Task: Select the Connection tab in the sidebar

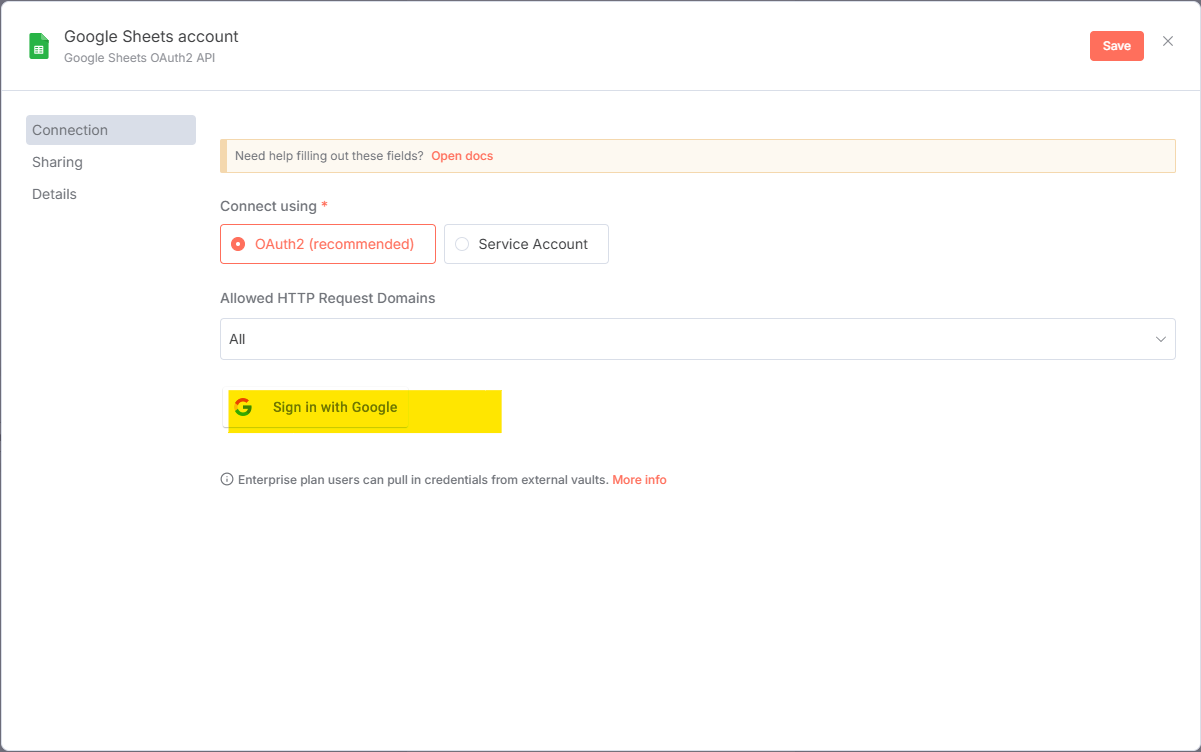Action: (x=70, y=129)
